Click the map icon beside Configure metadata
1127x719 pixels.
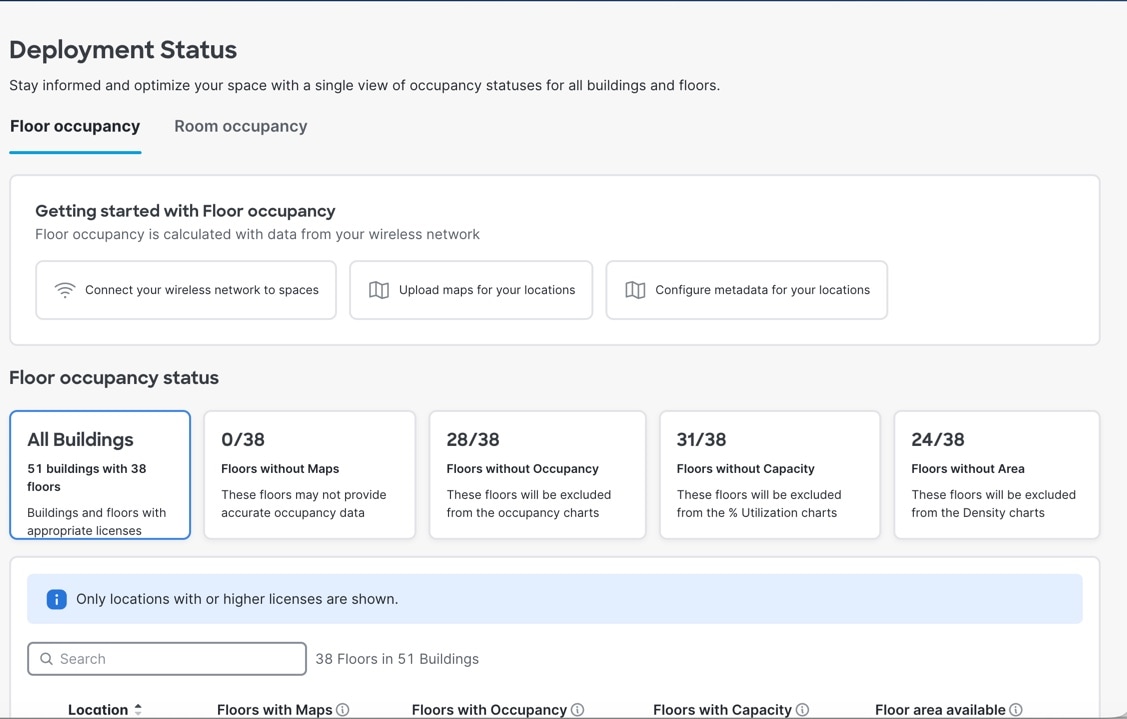[635, 290]
